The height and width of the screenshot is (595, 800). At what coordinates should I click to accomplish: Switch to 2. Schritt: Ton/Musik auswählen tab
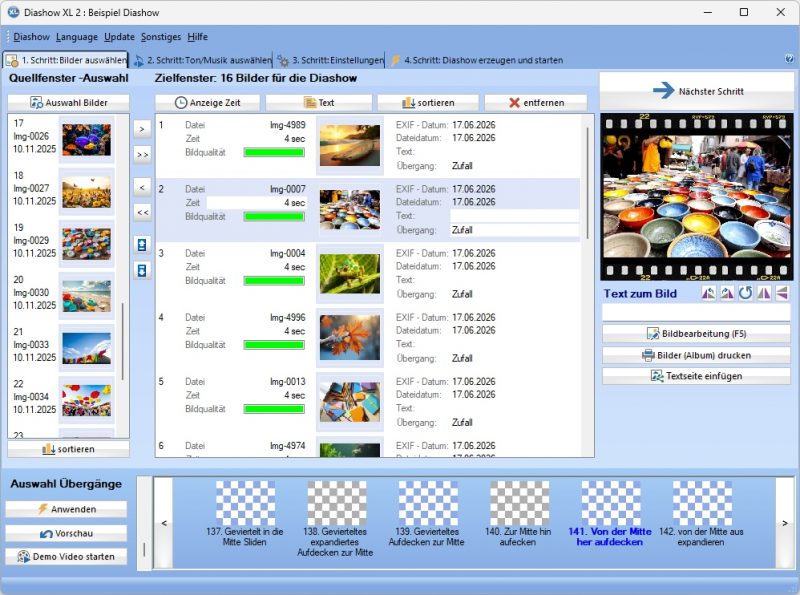(x=202, y=60)
